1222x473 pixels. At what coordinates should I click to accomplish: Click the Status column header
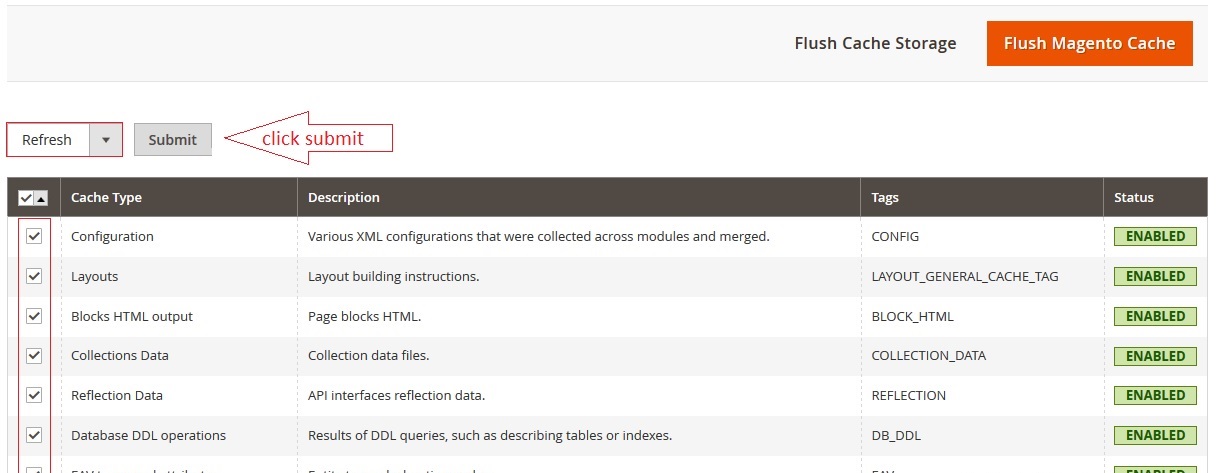coord(1134,198)
